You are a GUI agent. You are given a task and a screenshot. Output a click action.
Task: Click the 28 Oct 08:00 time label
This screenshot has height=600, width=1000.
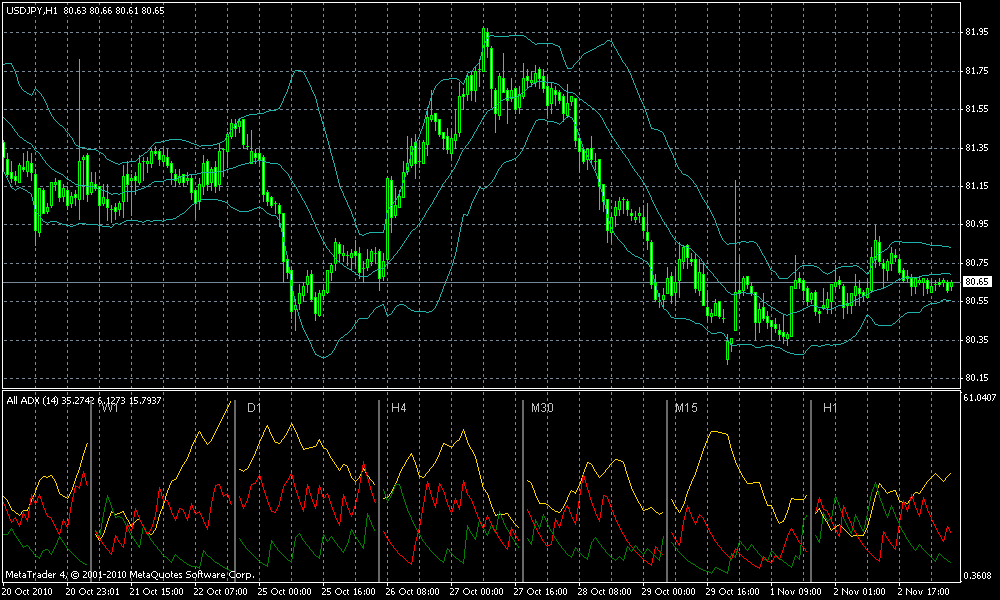605,592
